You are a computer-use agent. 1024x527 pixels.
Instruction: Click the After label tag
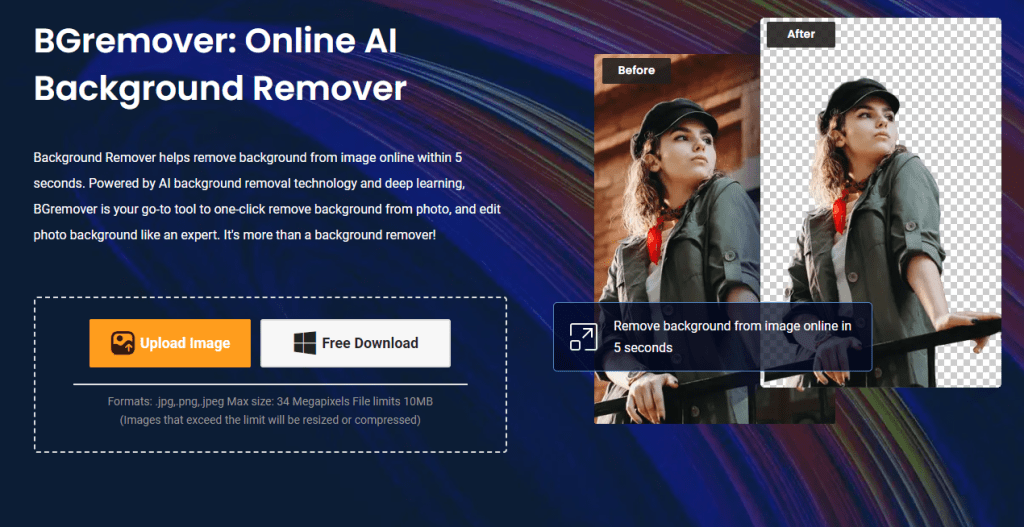click(801, 35)
